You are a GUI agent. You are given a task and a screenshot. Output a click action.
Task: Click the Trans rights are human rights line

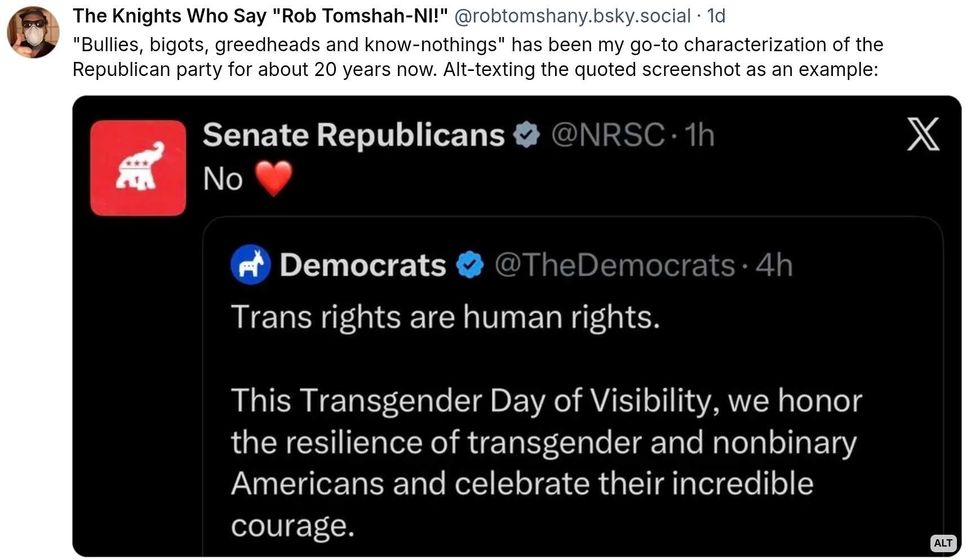(x=446, y=317)
